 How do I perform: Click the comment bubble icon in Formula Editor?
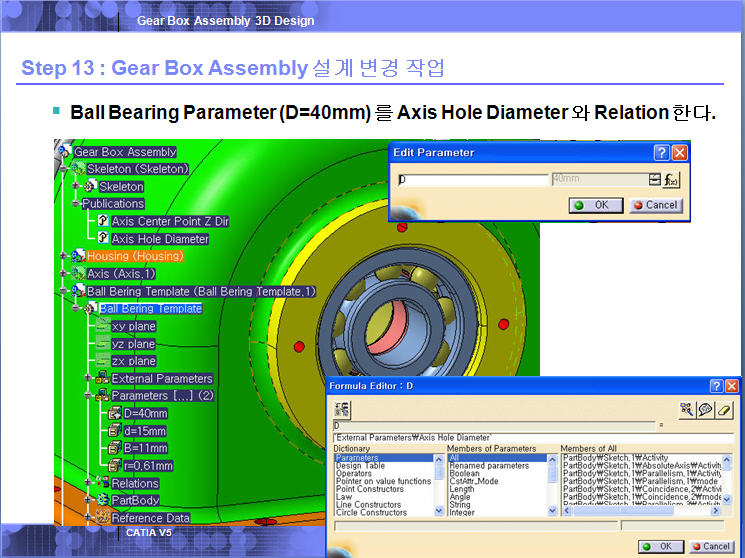[707, 409]
